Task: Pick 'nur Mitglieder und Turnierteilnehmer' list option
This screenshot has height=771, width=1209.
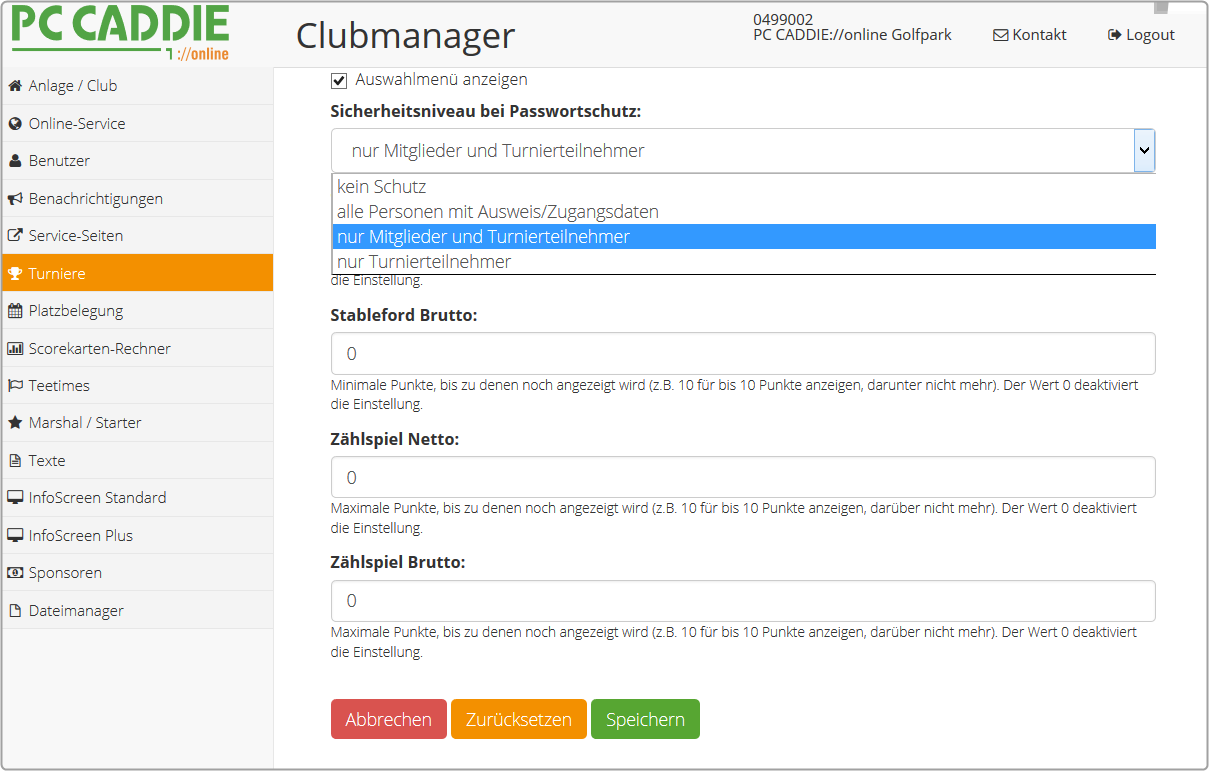Action: tap(743, 237)
